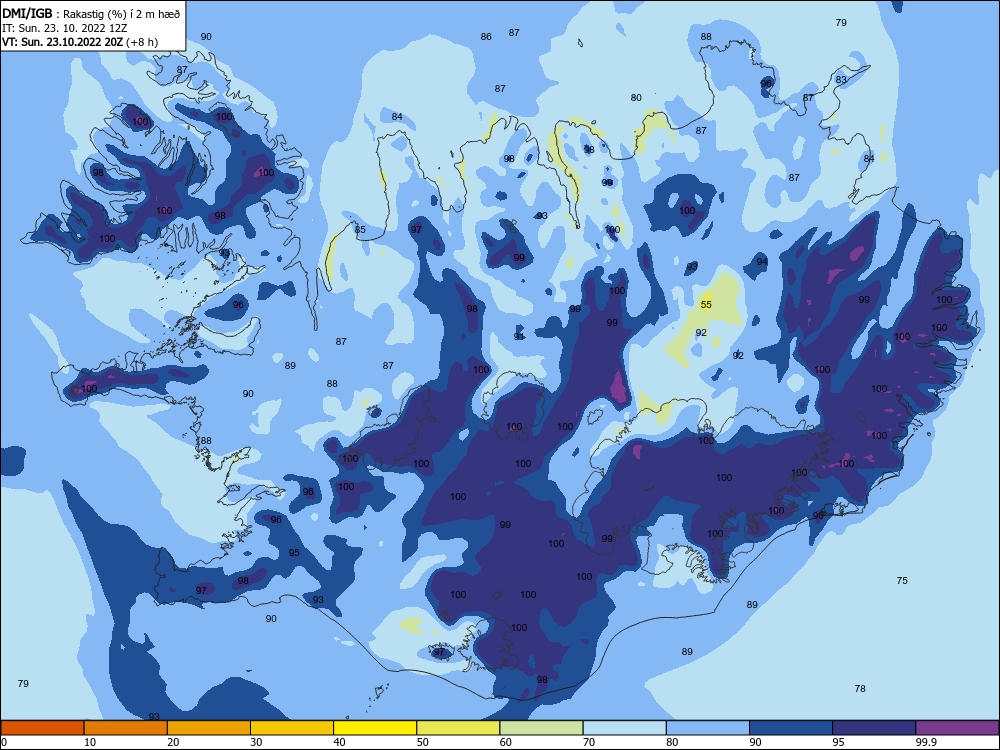
Task: Click the dark orange 0–10 legend swatch
Action: (42, 728)
